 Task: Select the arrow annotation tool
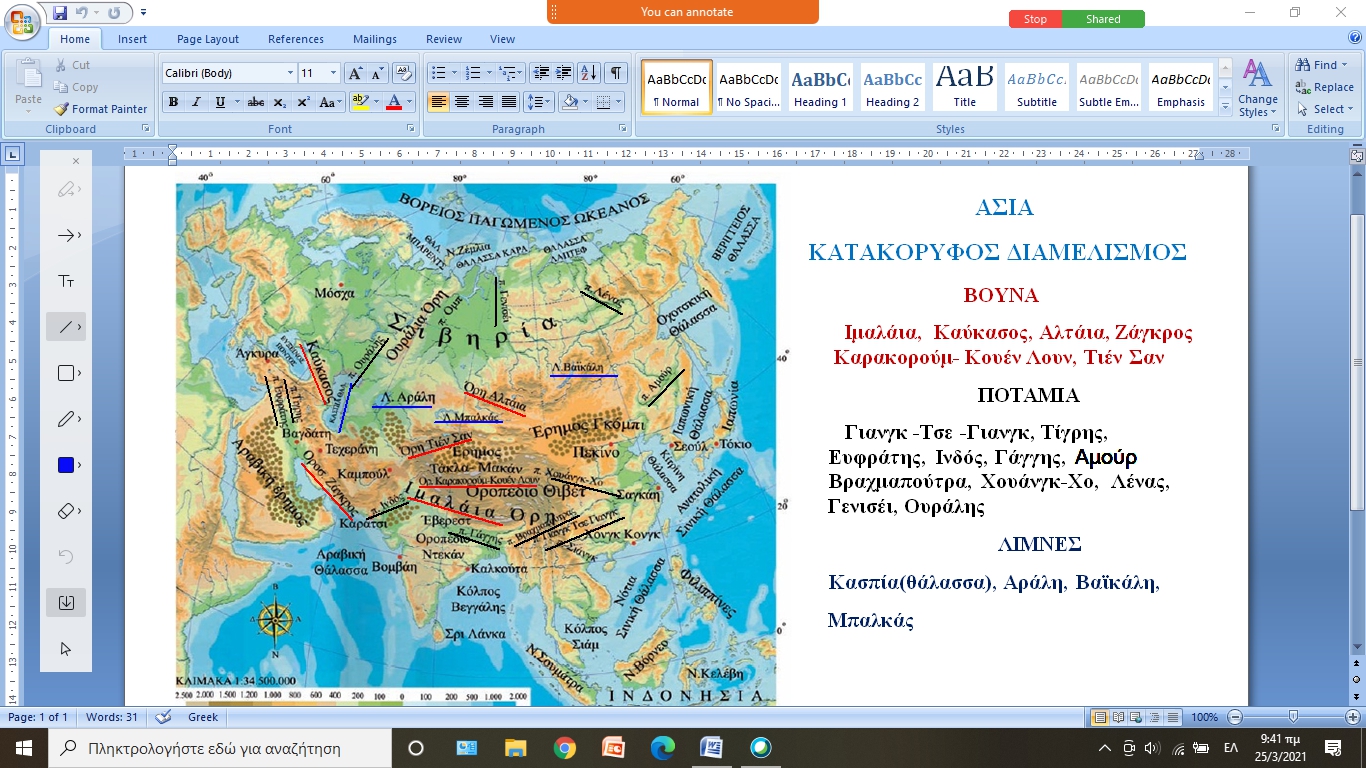(x=66, y=235)
